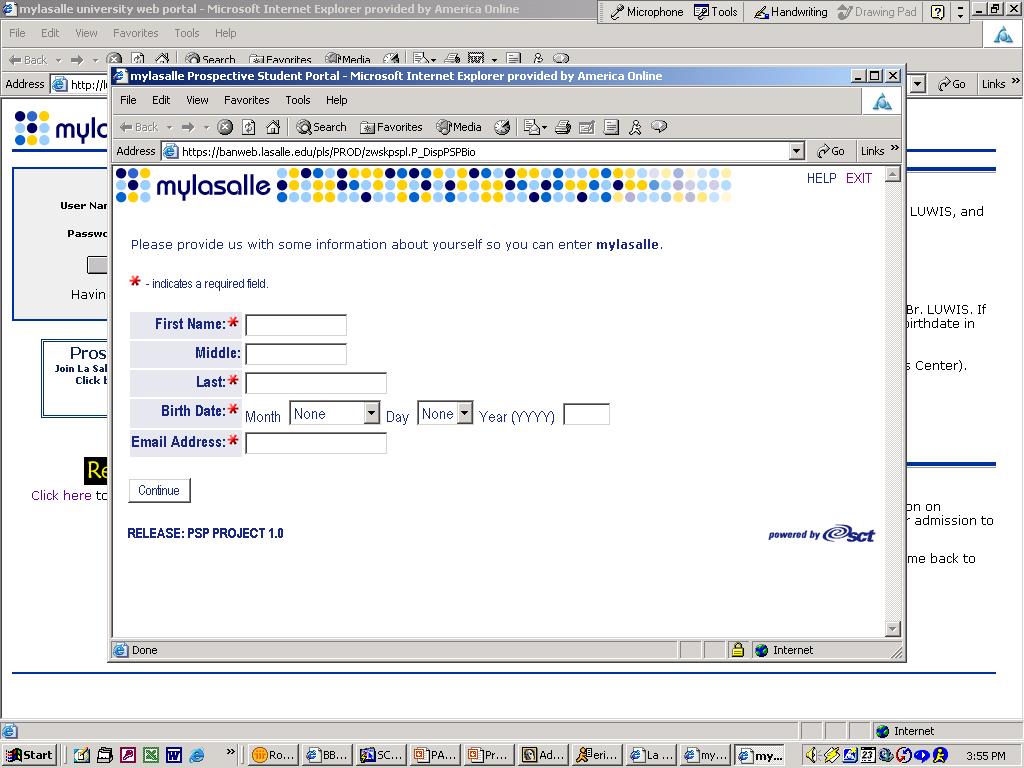Viewport: 1024px width, 768px height.
Task: Click the padlock security icon in the status bar
Action: click(738, 650)
